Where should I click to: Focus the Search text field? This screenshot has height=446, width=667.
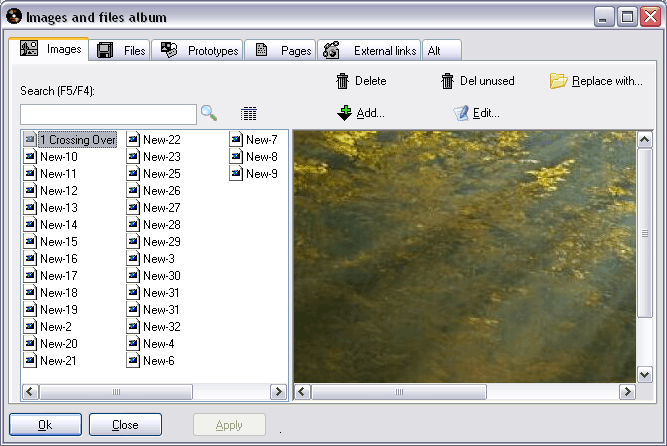click(x=108, y=114)
